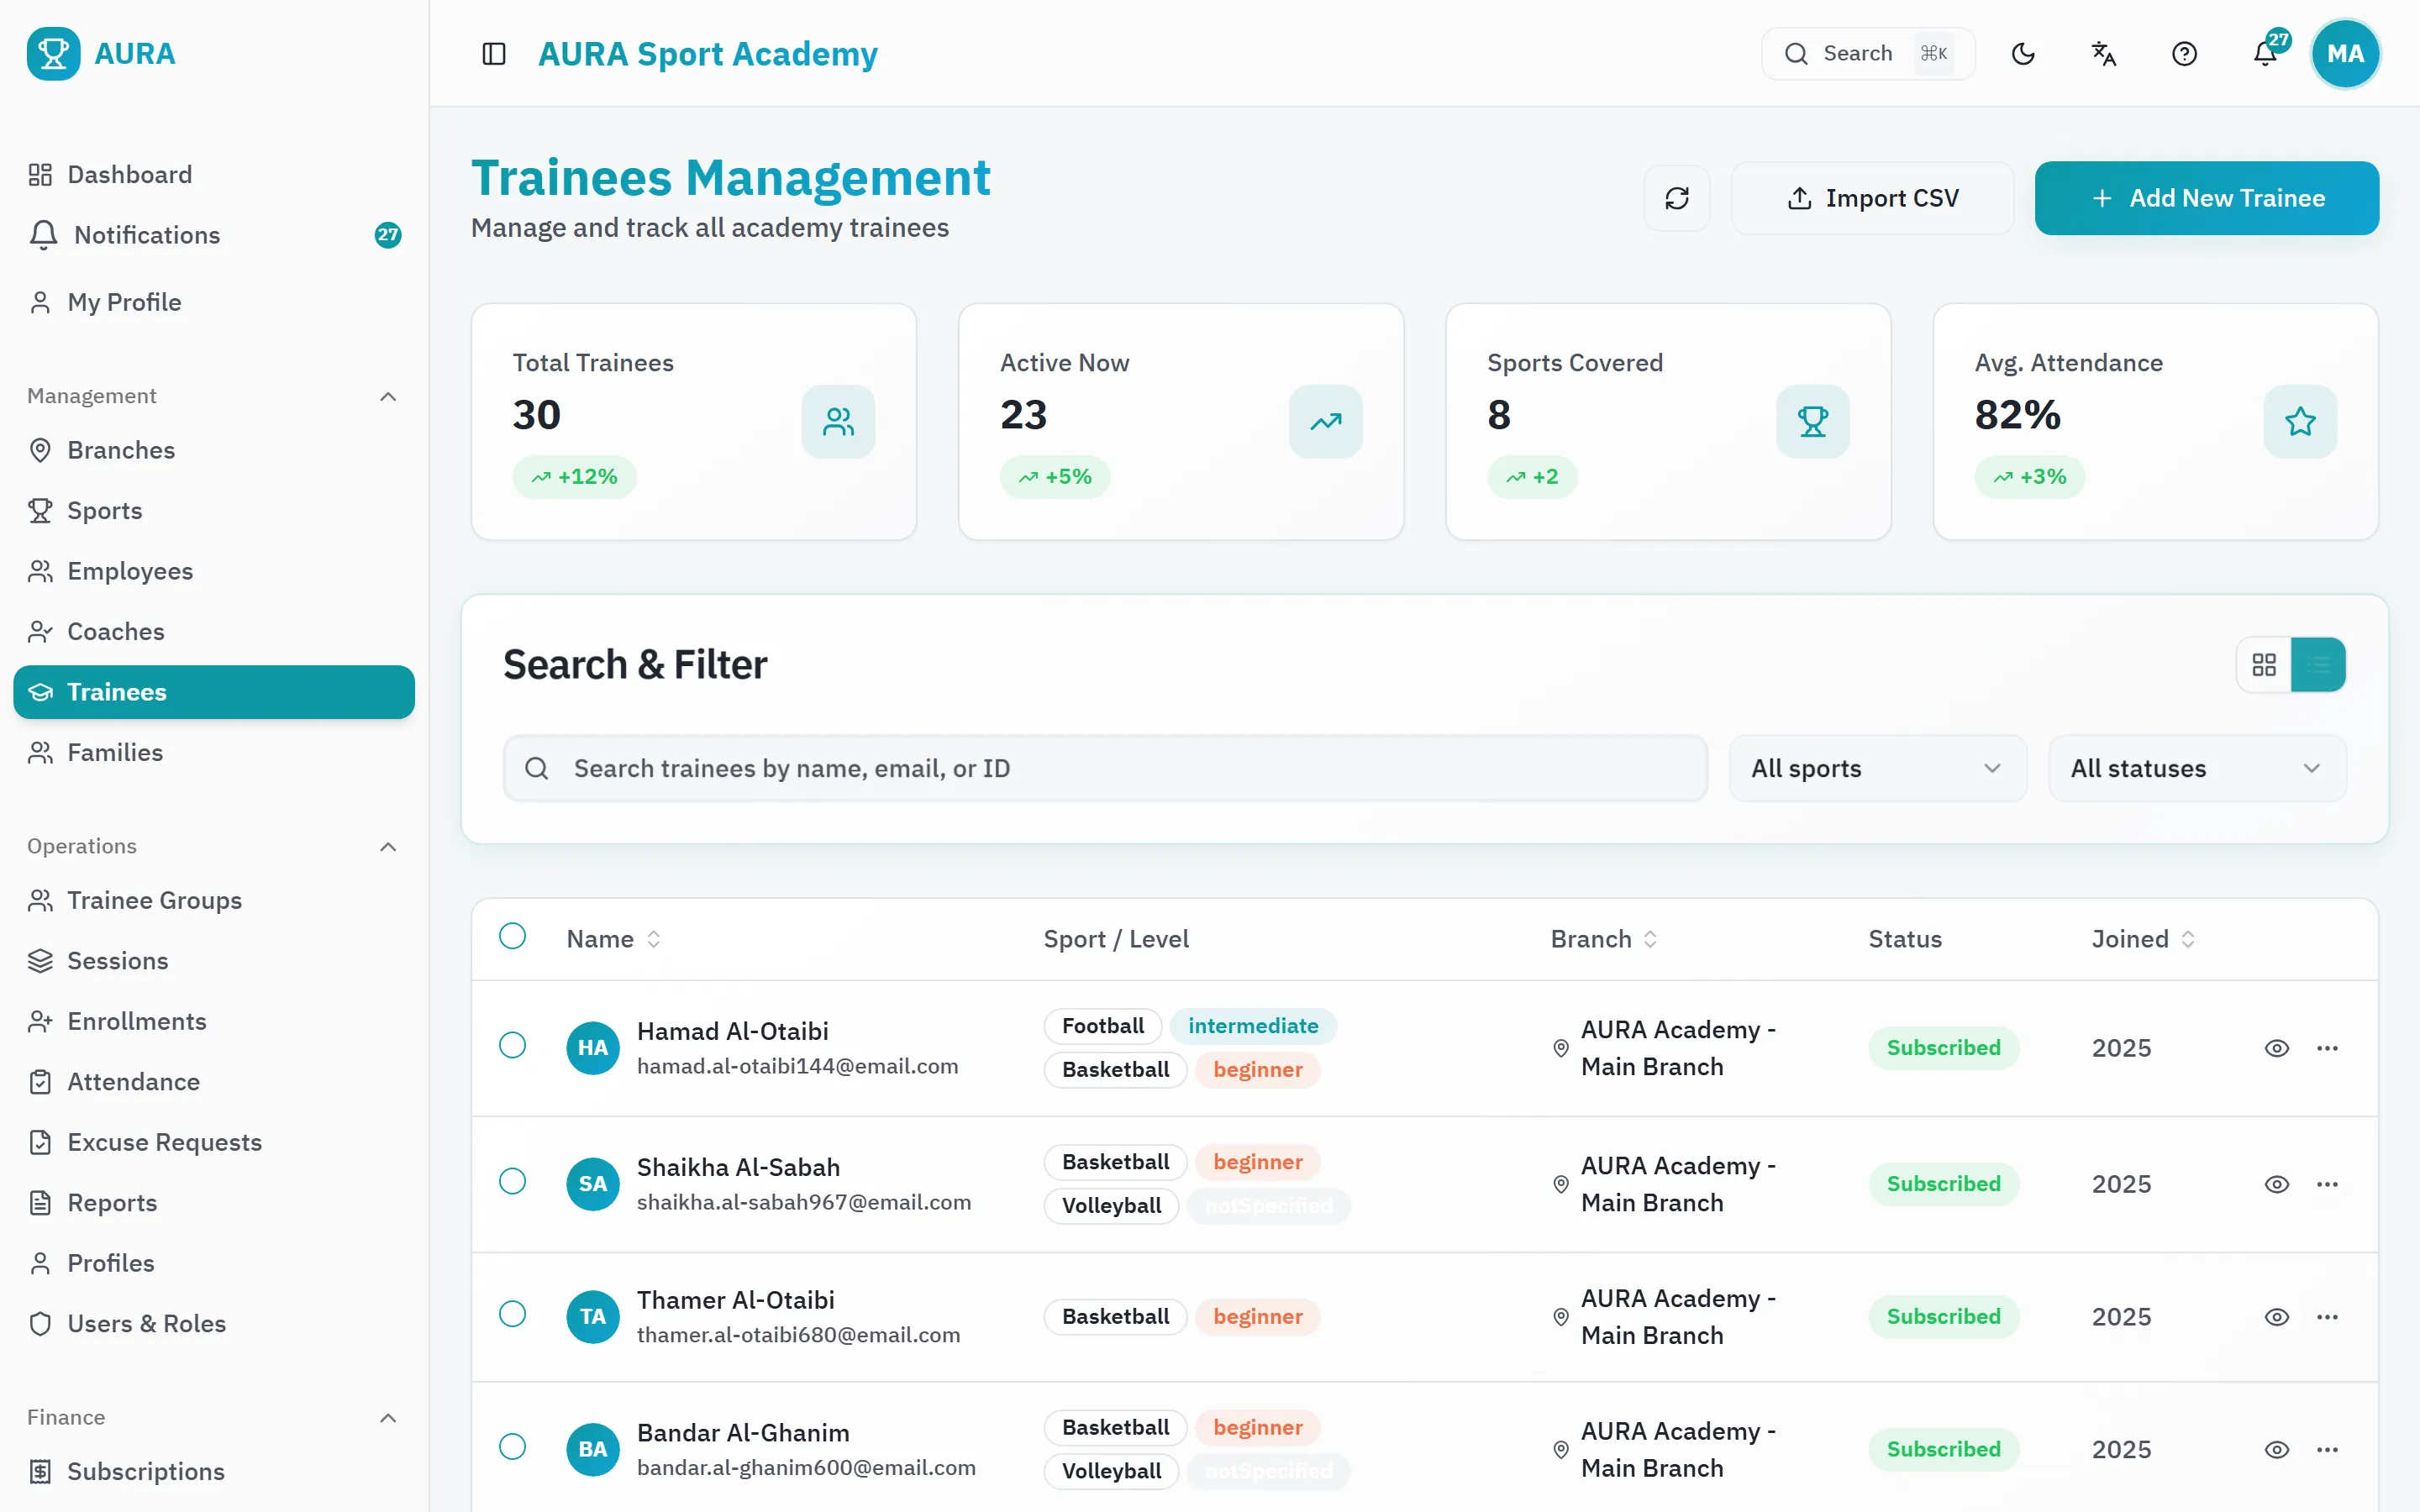This screenshot has width=2420, height=1512.
Task: Click Add New Trainee button
Action: coord(2206,198)
